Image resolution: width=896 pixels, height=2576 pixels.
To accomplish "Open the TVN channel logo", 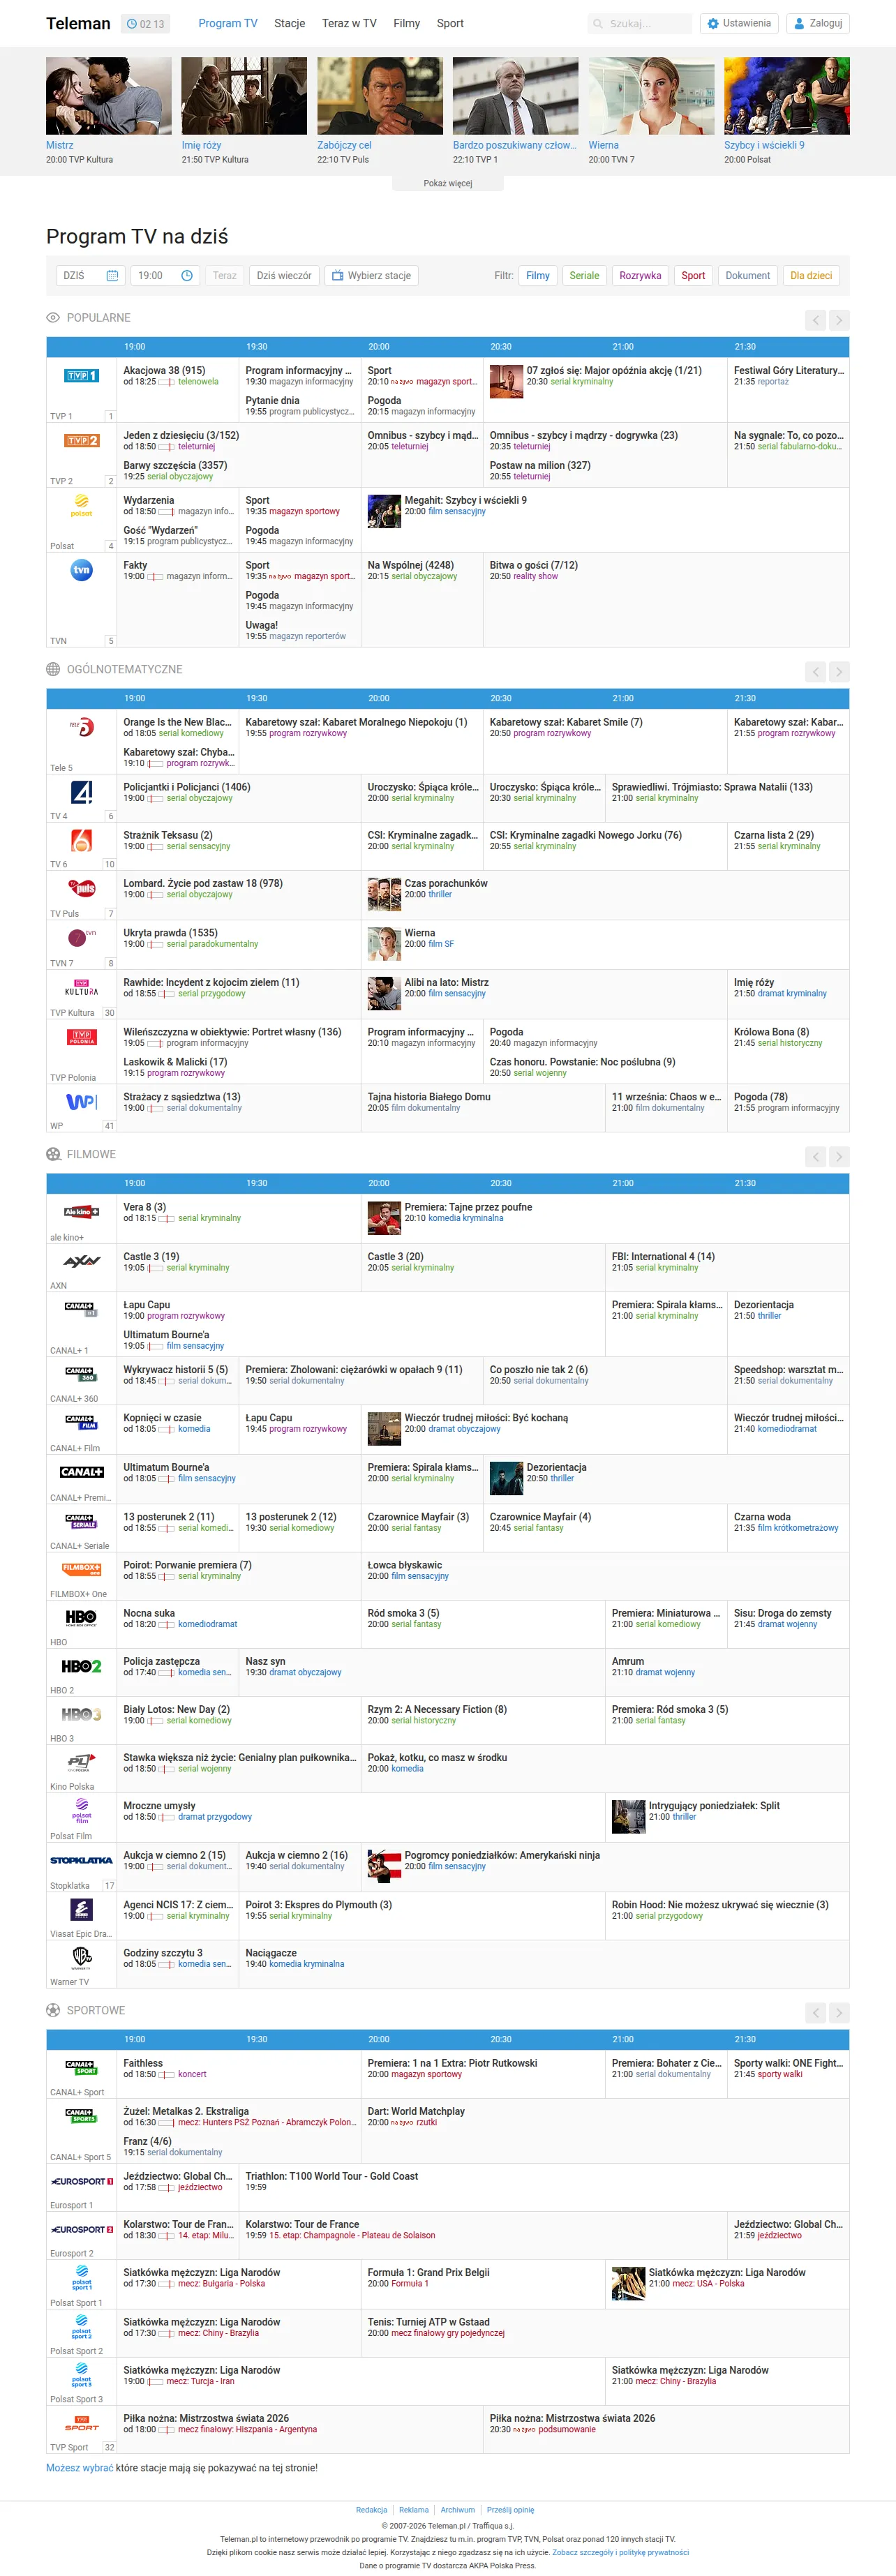I will click(81, 570).
